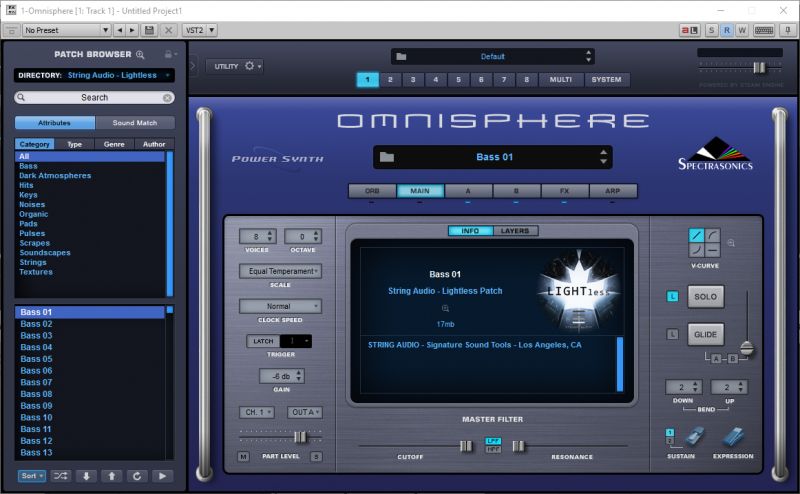The width and height of the screenshot is (800, 494).
Task: Open the trigger mode dropdown next to Latch
Action: (x=296, y=341)
